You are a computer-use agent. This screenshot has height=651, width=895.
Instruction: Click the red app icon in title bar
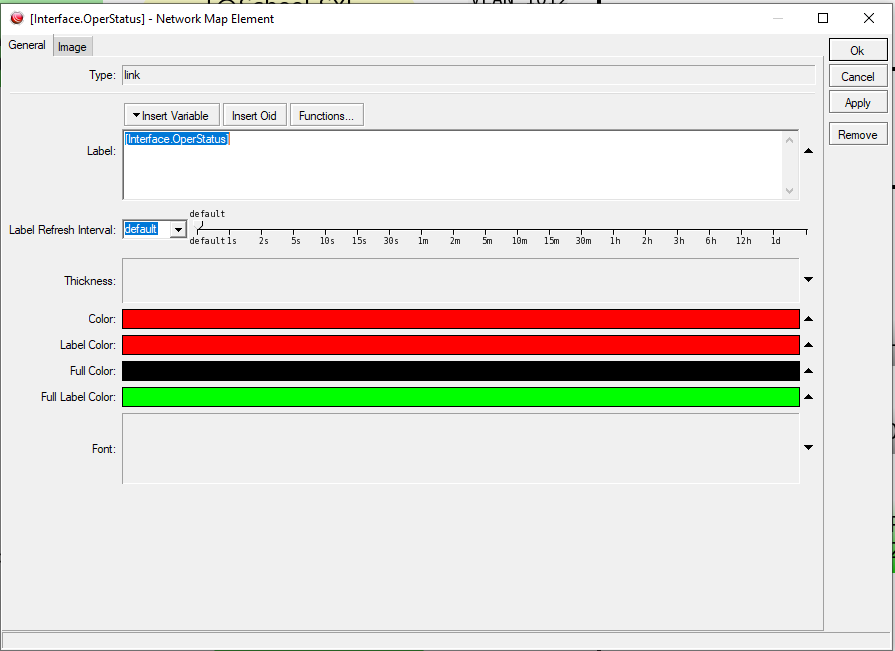17,18
